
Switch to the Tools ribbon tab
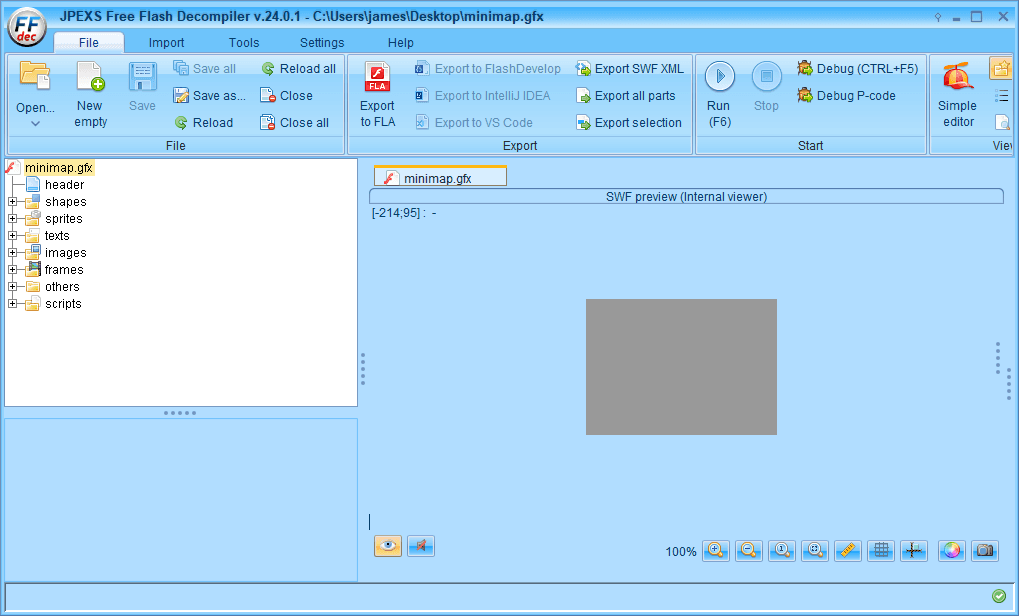[x=244, y=43]
